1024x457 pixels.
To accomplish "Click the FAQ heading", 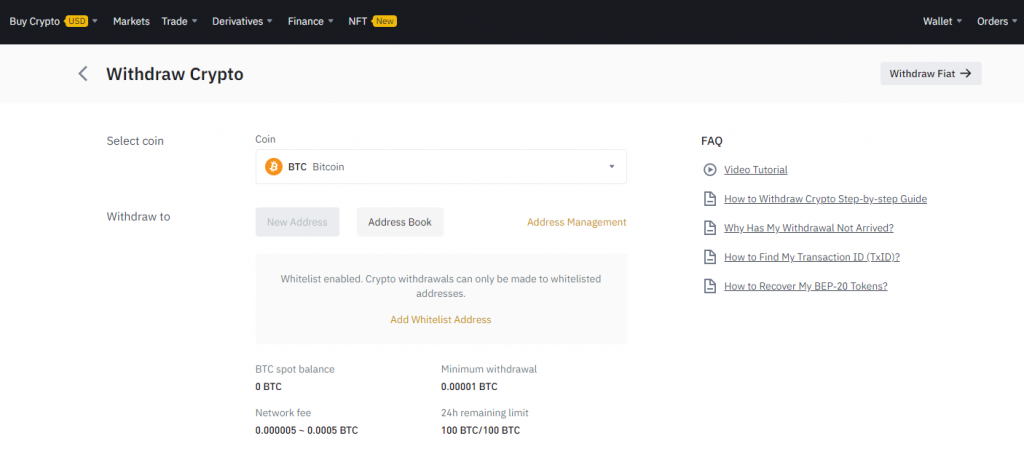I will tap(712, 141).
